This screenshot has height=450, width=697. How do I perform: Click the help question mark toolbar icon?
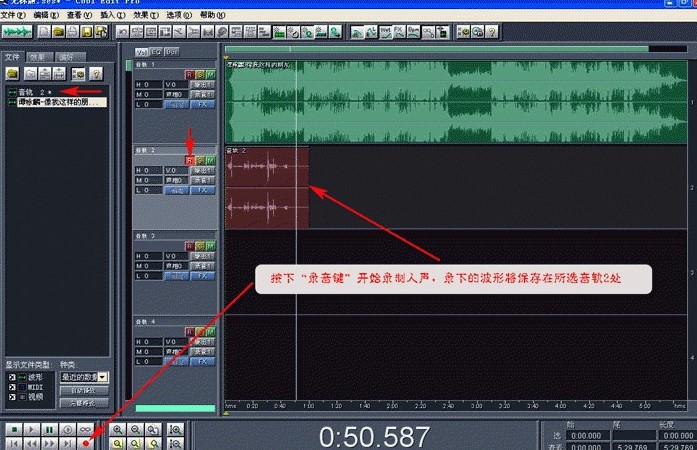point(492,32)
